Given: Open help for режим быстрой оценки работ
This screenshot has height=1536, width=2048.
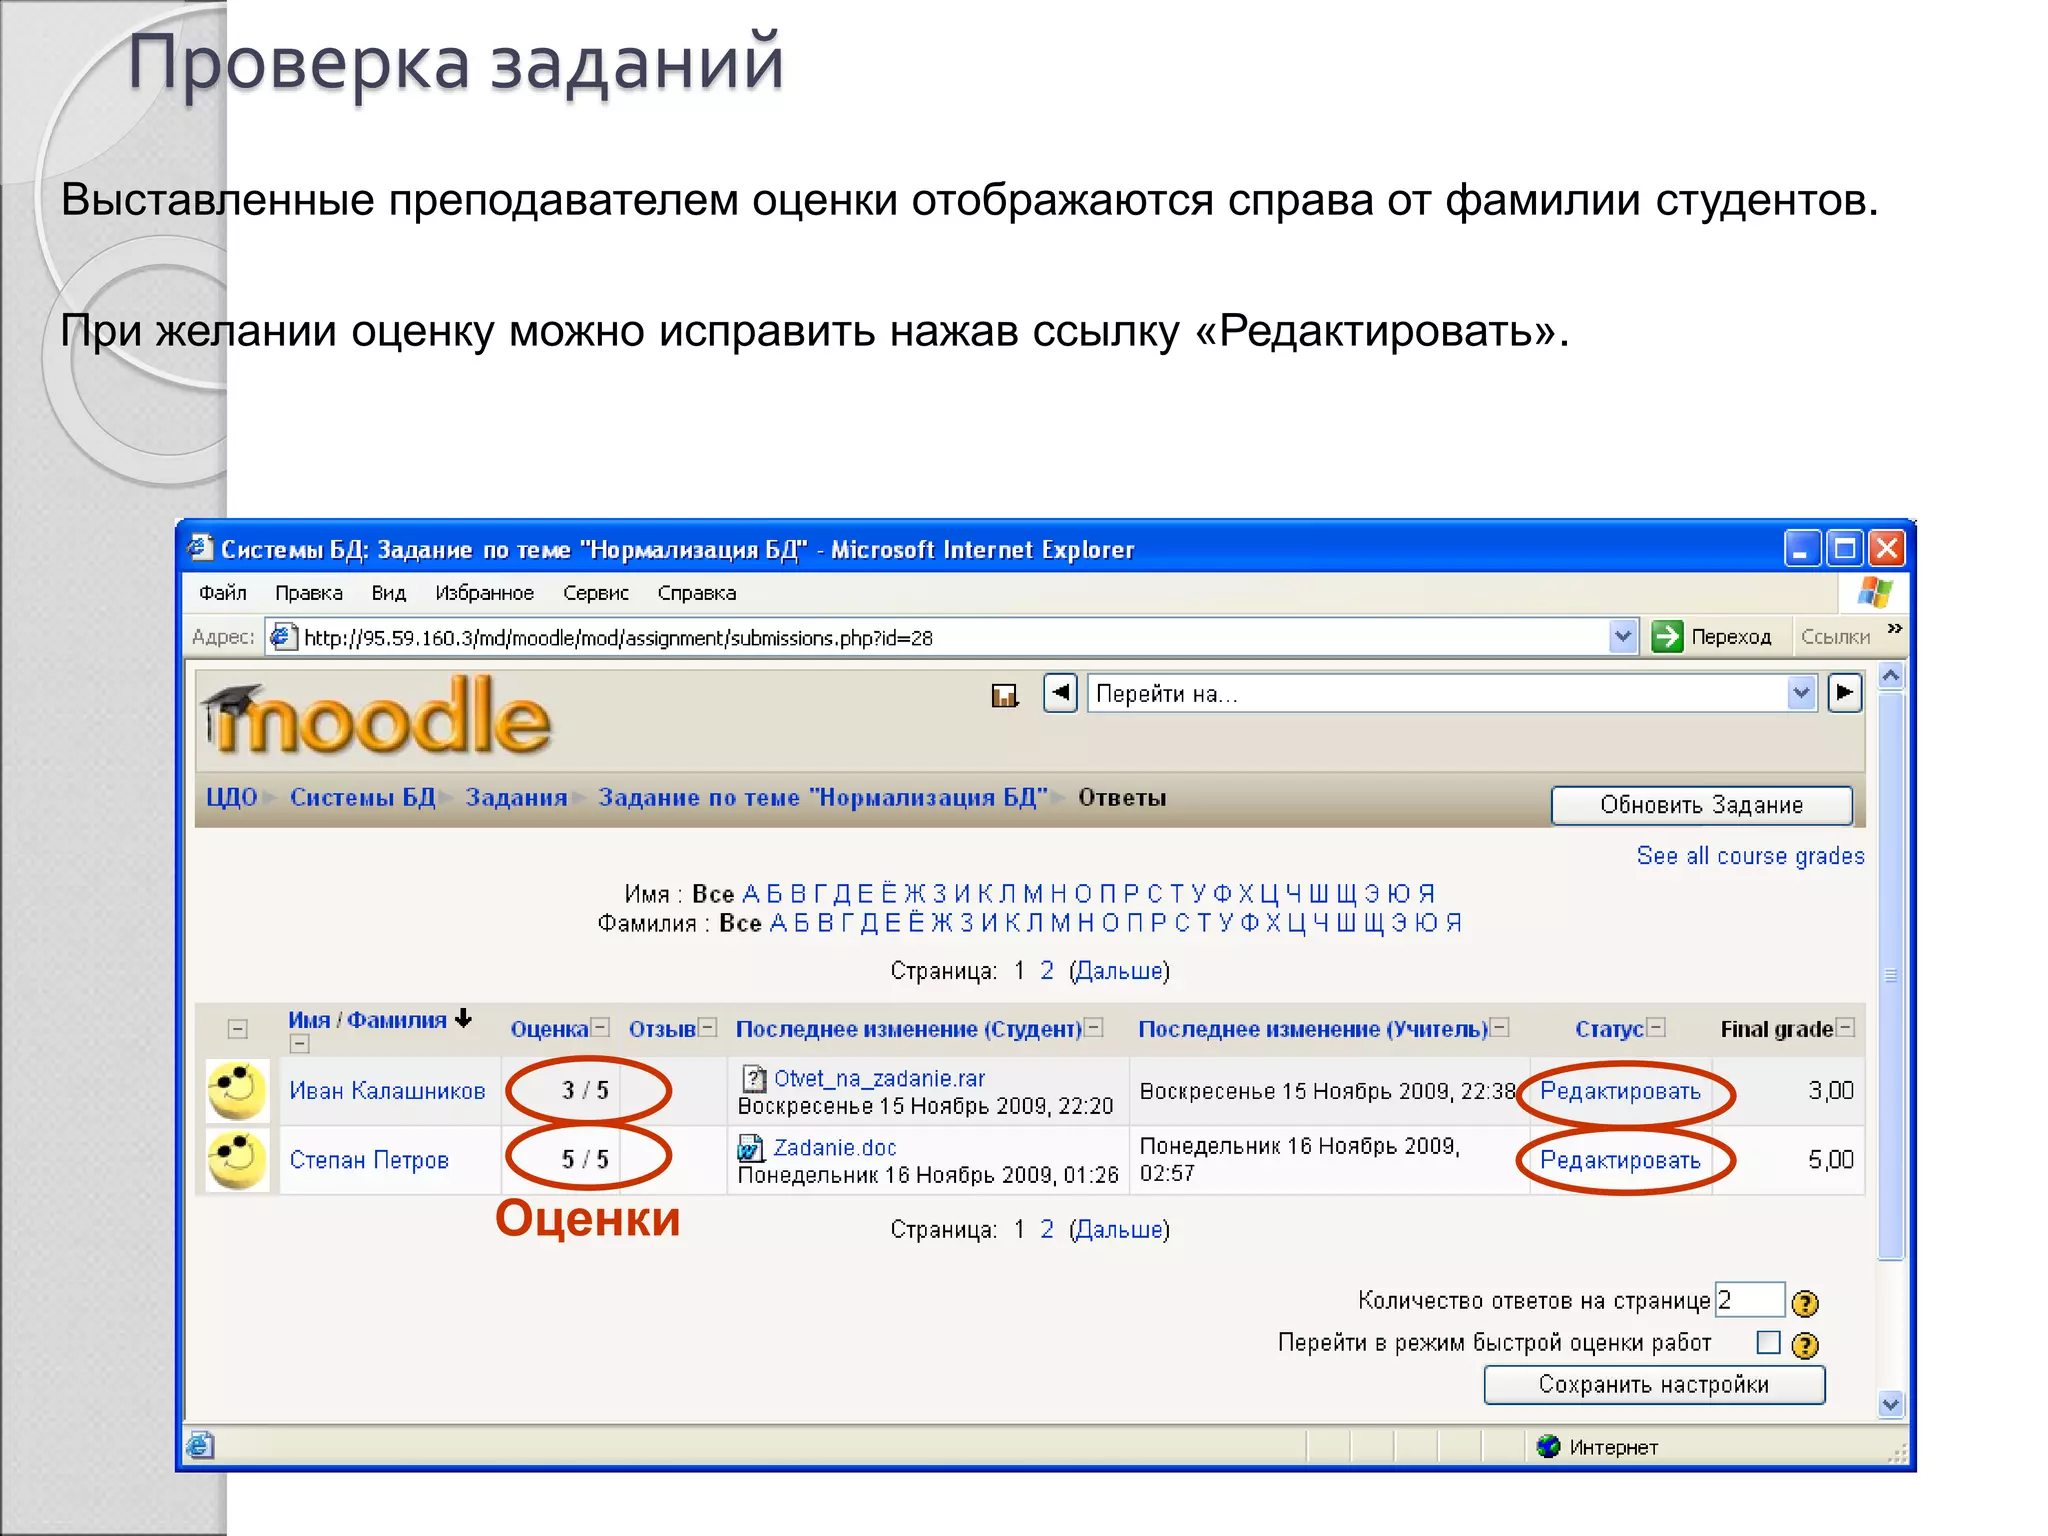Looking at the screenshot, I should [x=1805, y=1345].
